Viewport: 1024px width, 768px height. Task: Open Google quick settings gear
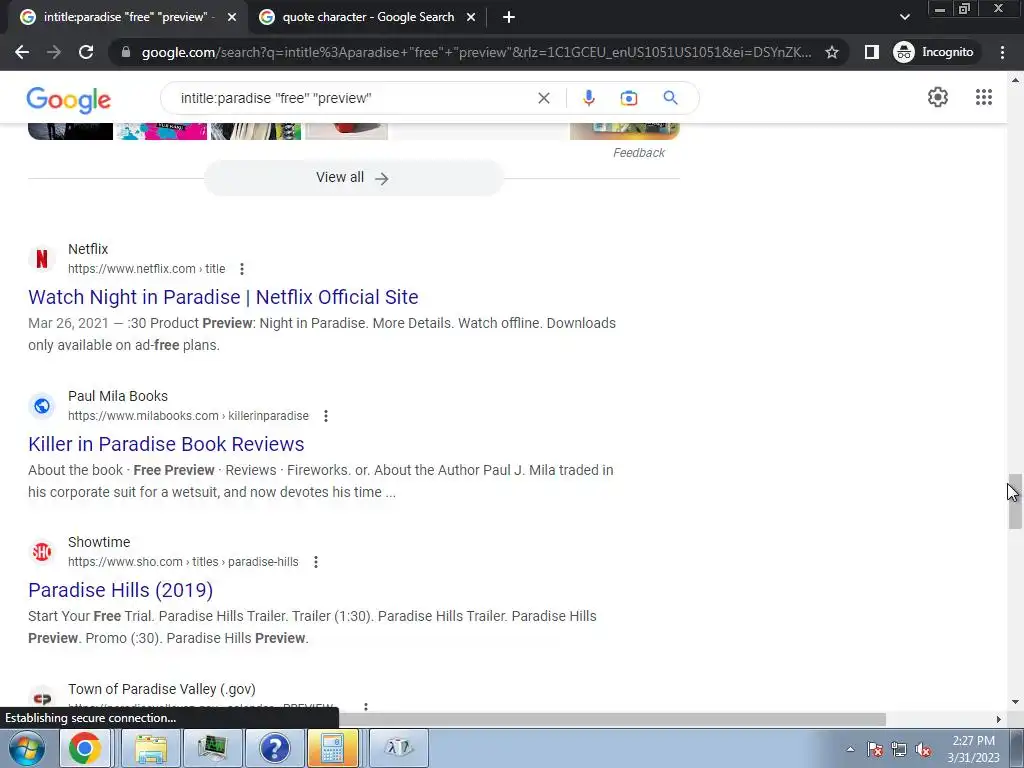(938, 97)
